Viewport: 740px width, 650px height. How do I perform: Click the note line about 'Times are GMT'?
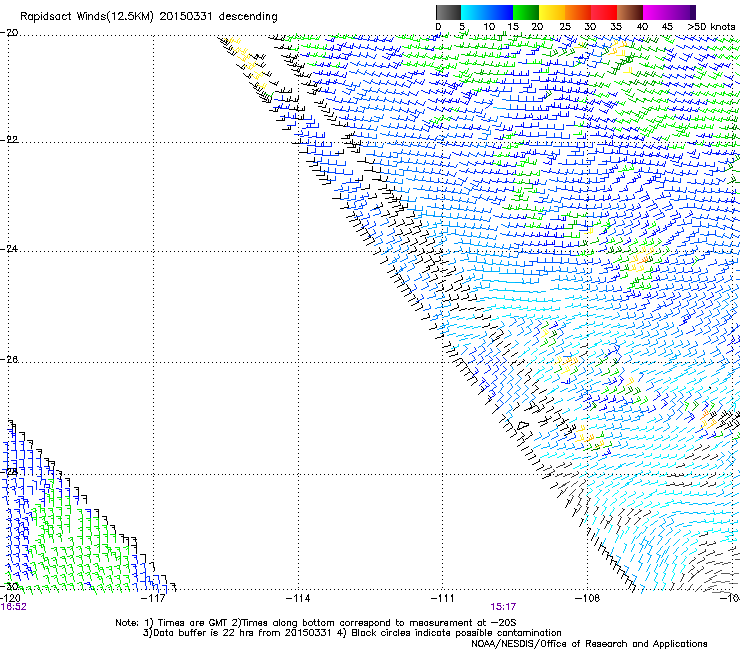tap(316, 623)
